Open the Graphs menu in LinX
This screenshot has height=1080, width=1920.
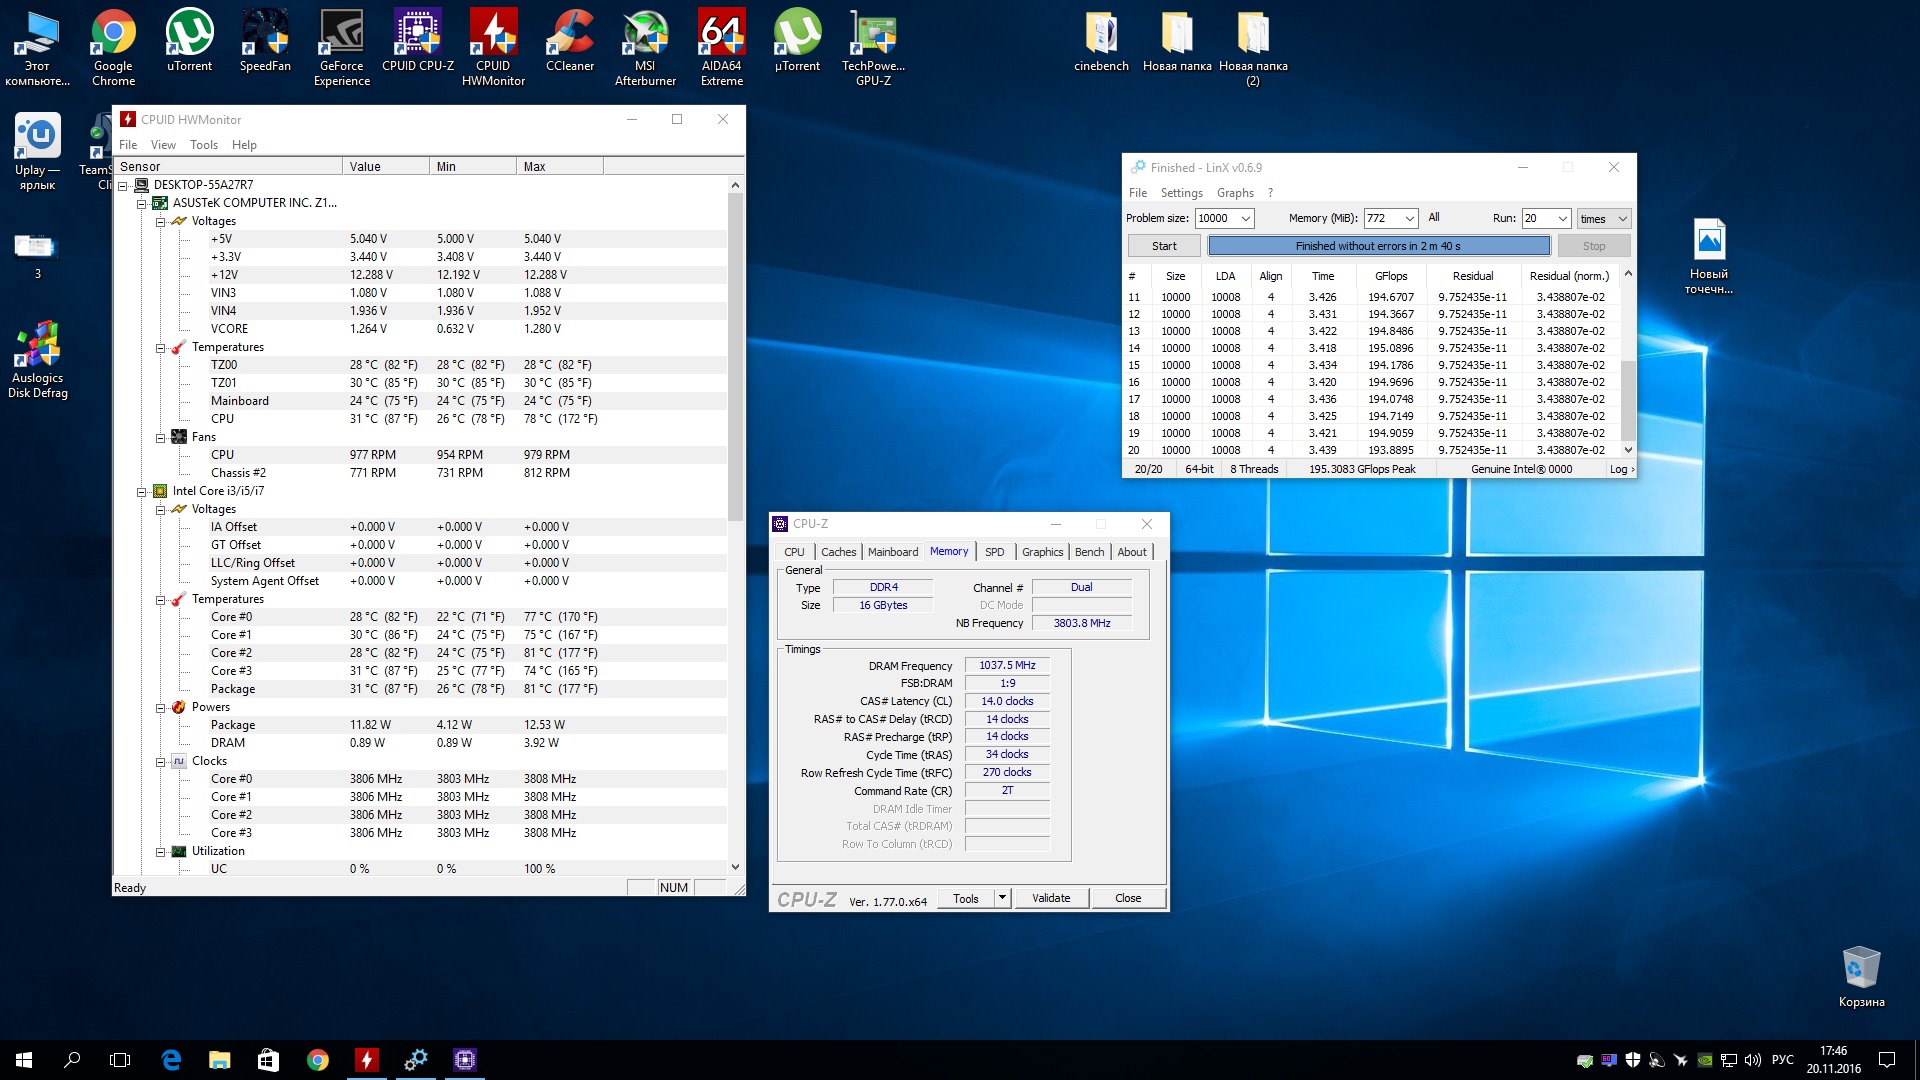coord(1235,193)
